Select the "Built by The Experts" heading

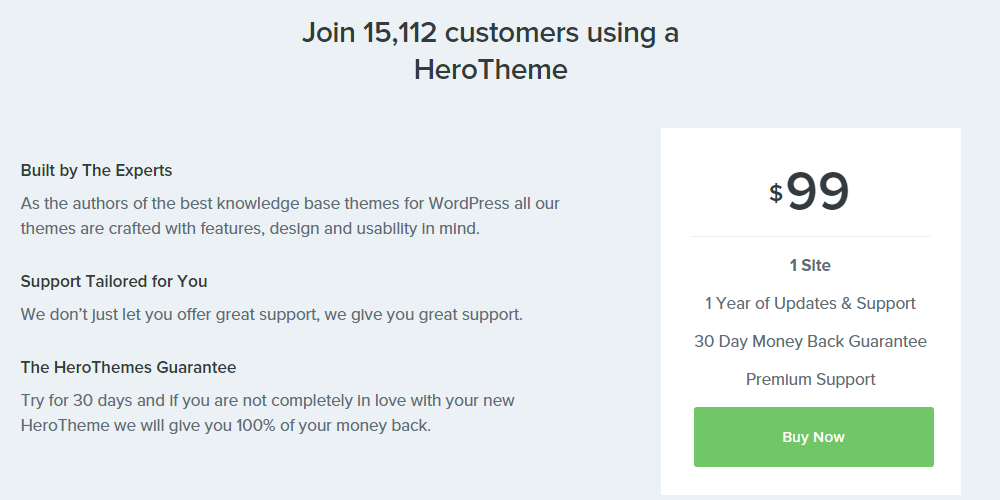click(96, 170)
